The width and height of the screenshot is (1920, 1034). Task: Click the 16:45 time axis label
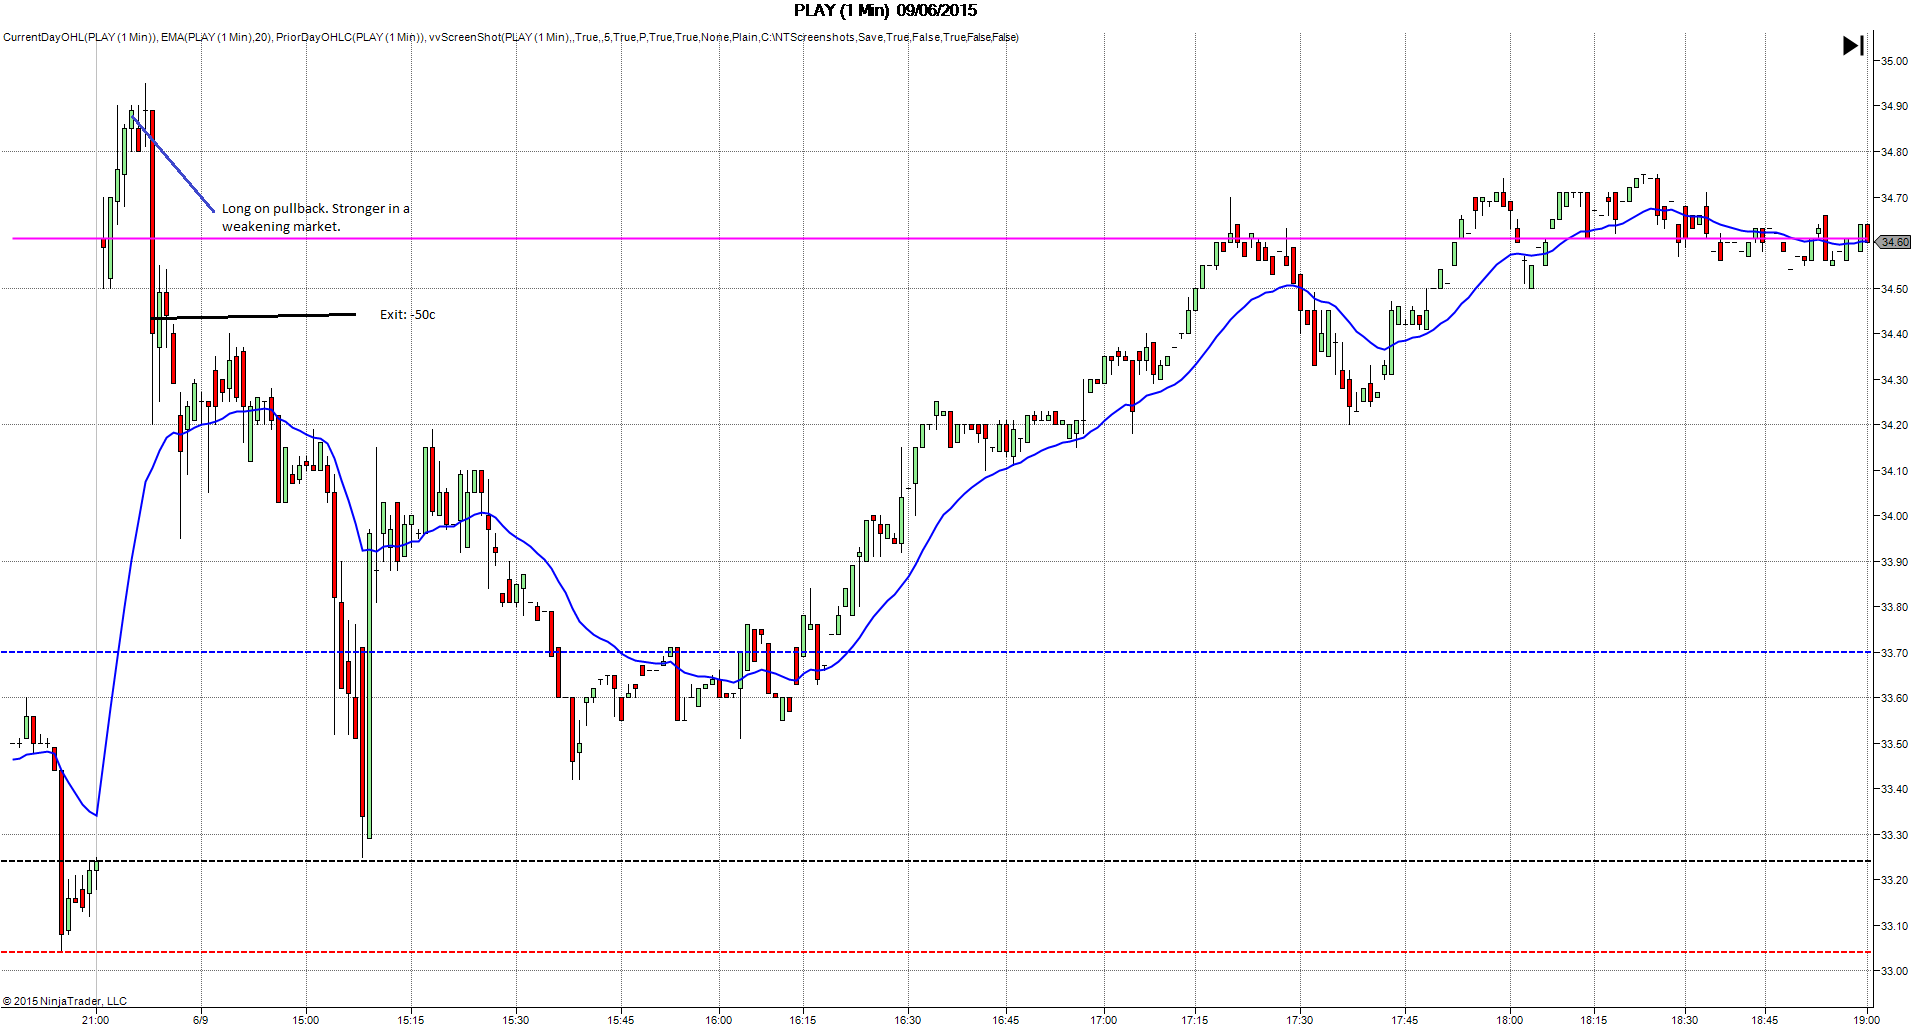(1006, 1020)
